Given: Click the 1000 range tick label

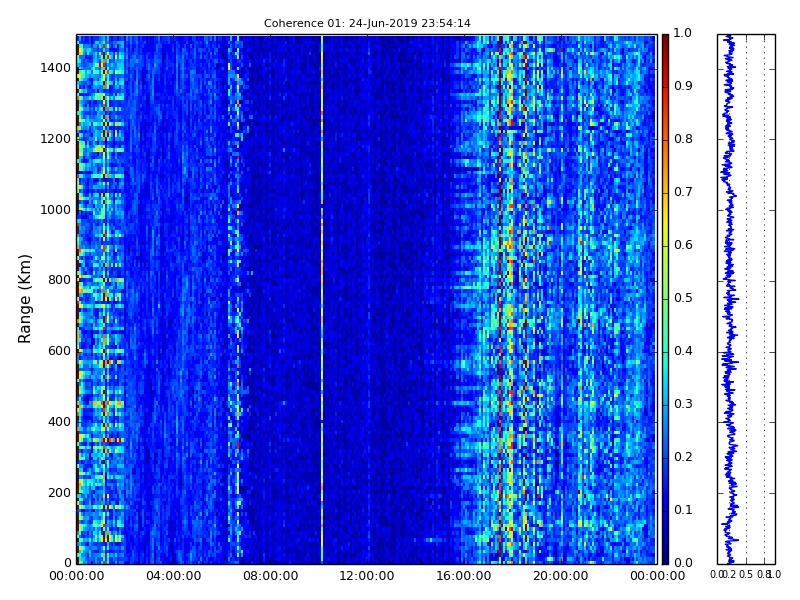Looking at the screenshot, I should pos(55,210).
